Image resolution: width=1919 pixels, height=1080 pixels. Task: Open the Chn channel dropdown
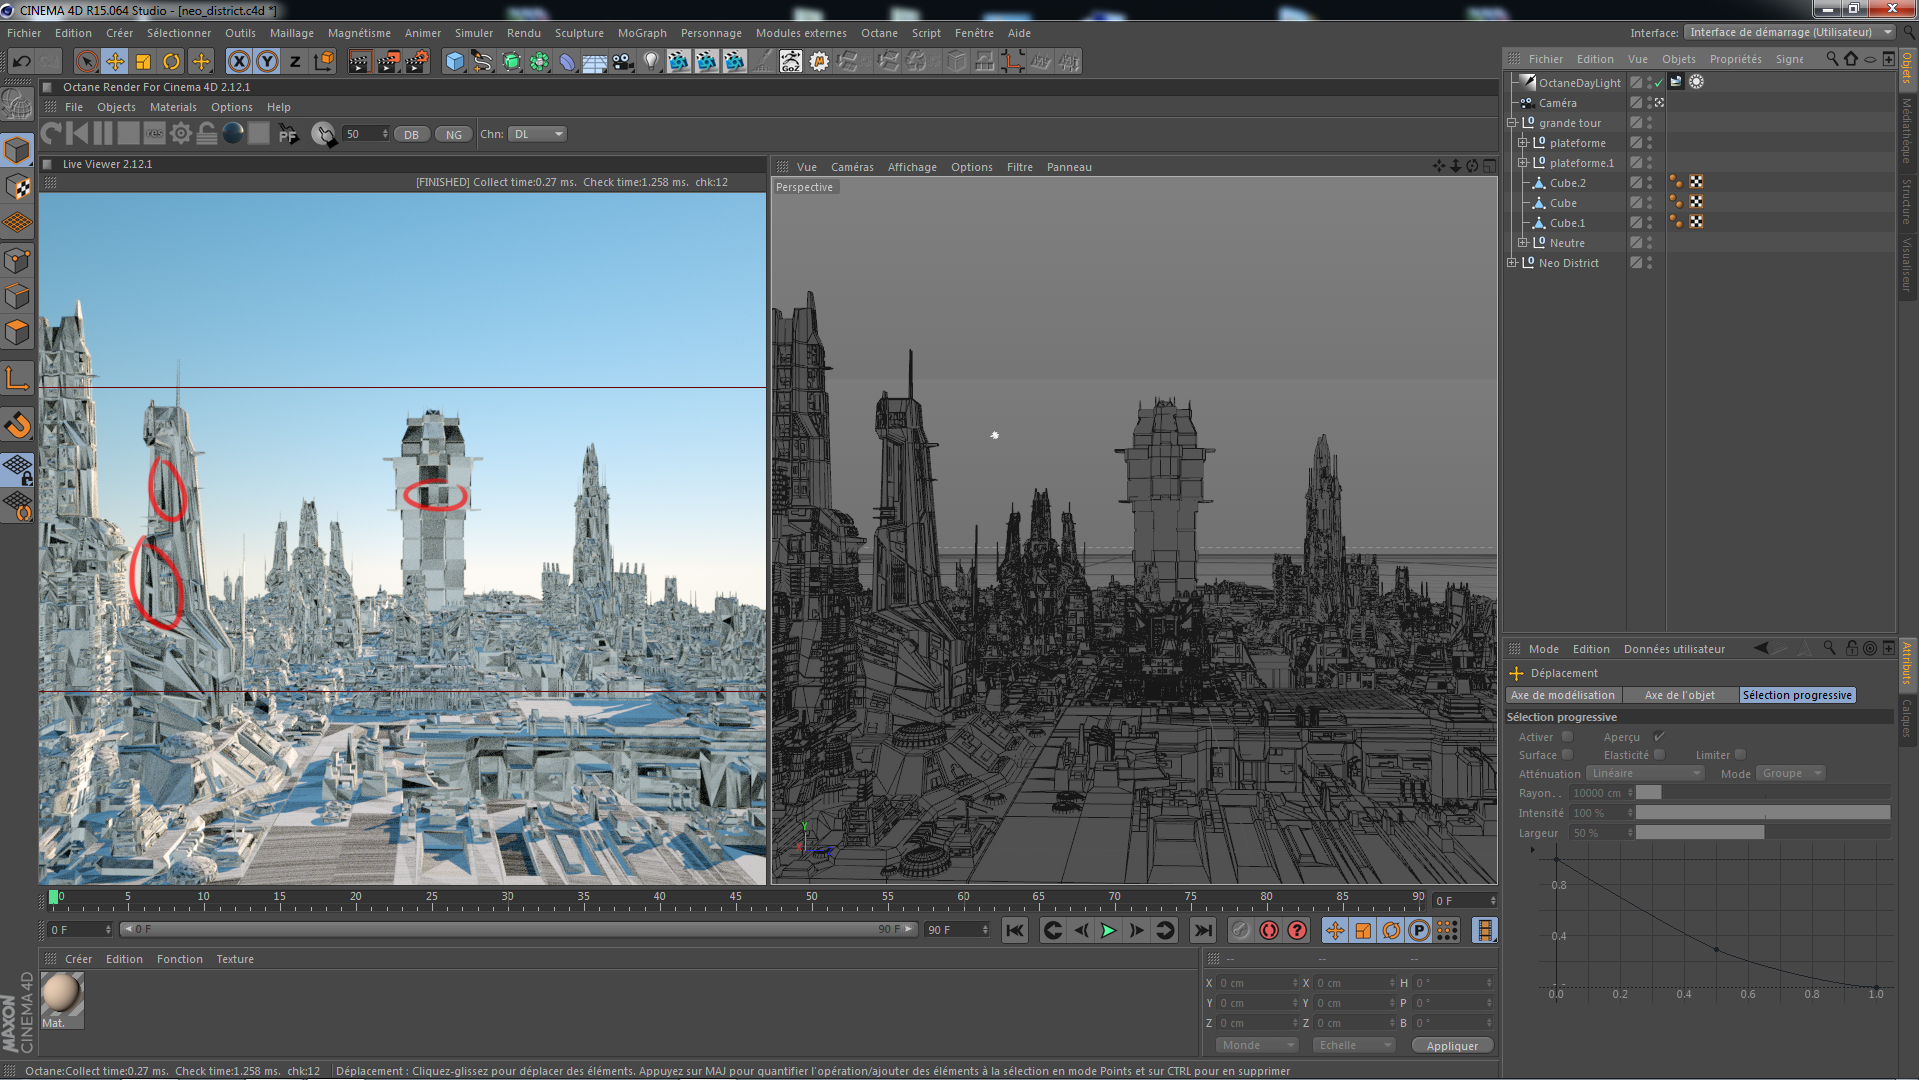click(x=537, y=134)
